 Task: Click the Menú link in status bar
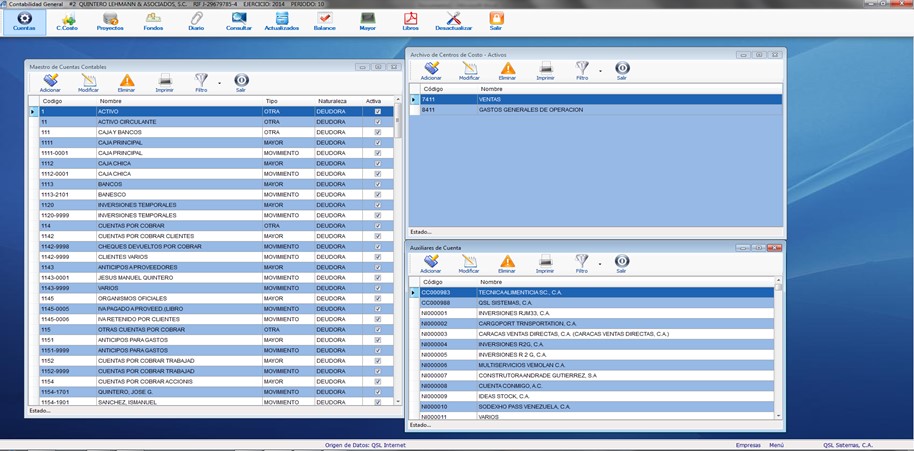click(776, 445)
